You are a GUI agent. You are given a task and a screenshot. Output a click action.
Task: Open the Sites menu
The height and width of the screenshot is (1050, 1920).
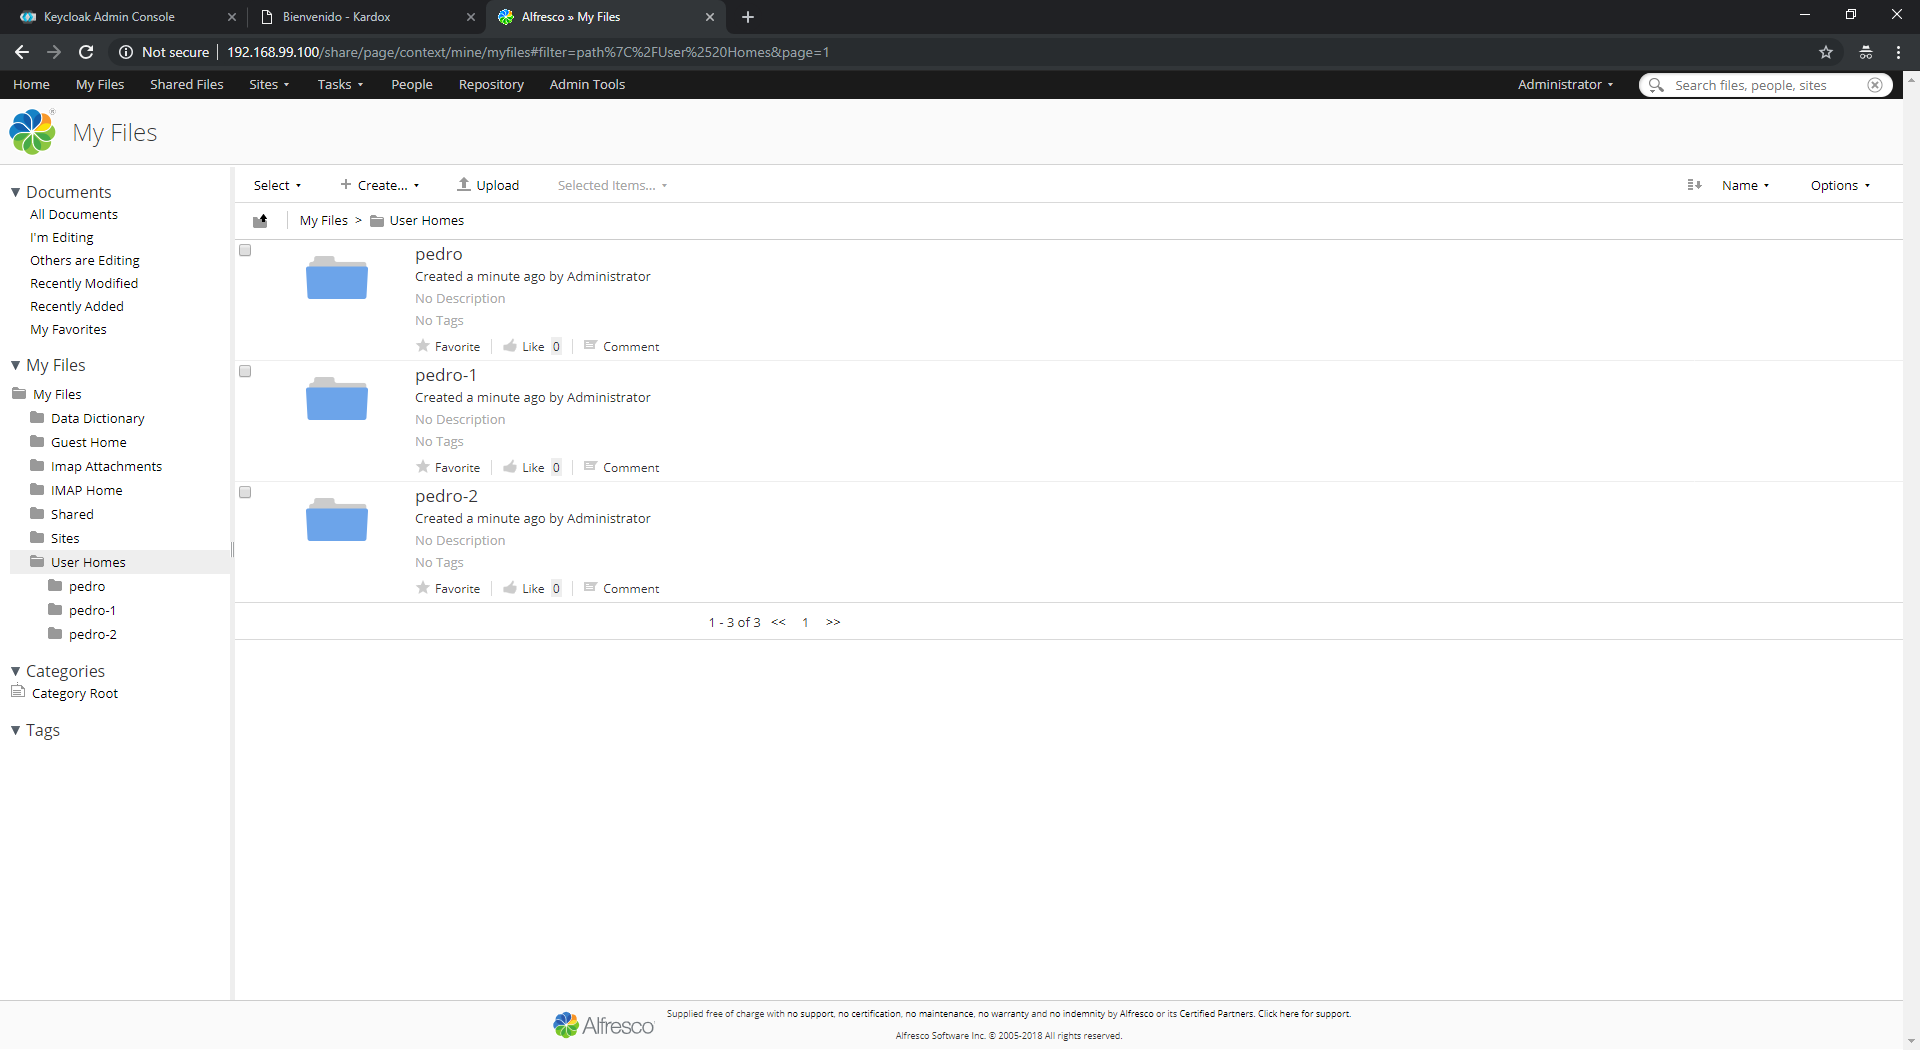point(269,85)
